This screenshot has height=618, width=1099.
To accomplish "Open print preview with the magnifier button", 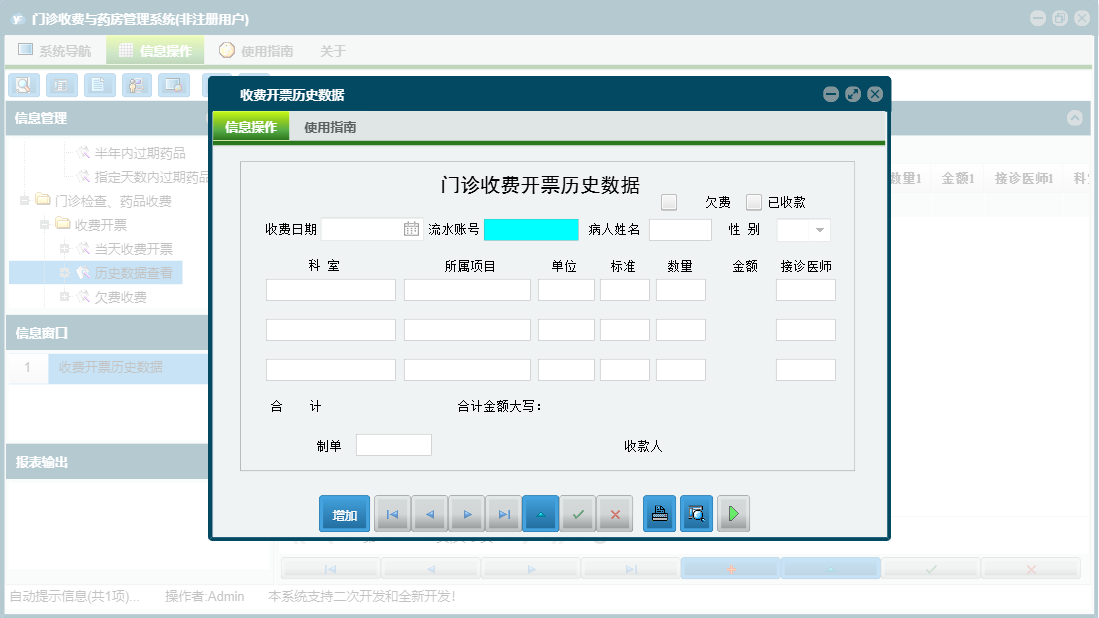I will [696, 514].
